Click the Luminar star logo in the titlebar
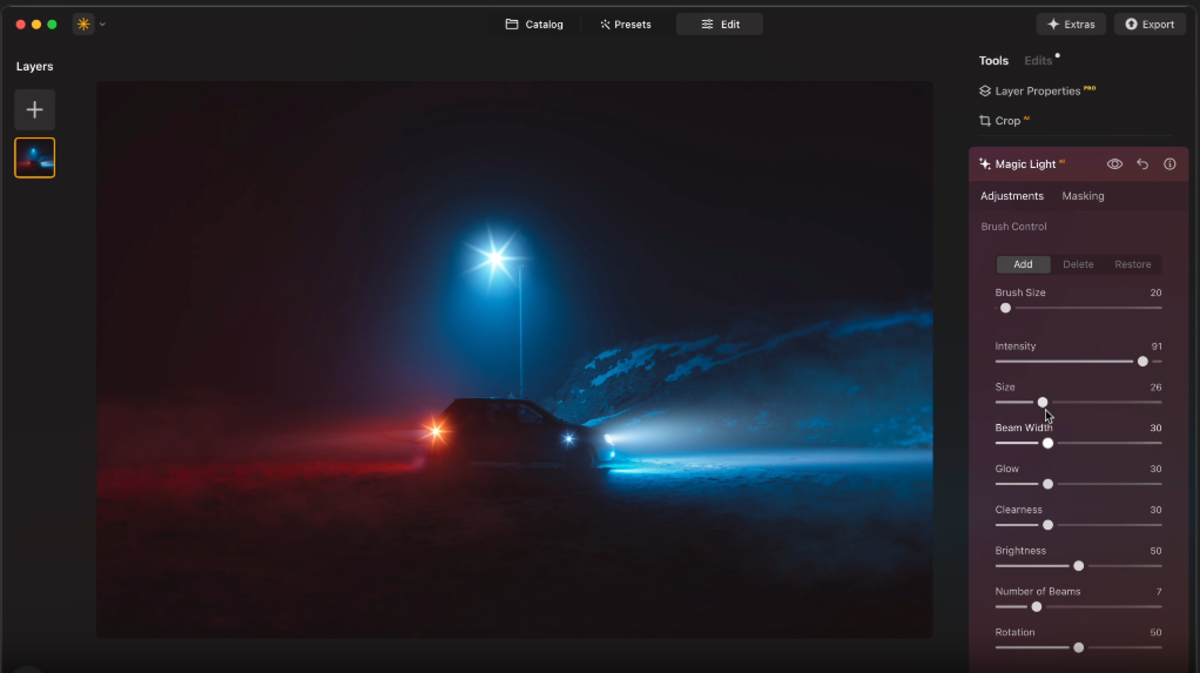This screenshot has height=673, width=1200. pyautogui.click(x=84, y=23)
